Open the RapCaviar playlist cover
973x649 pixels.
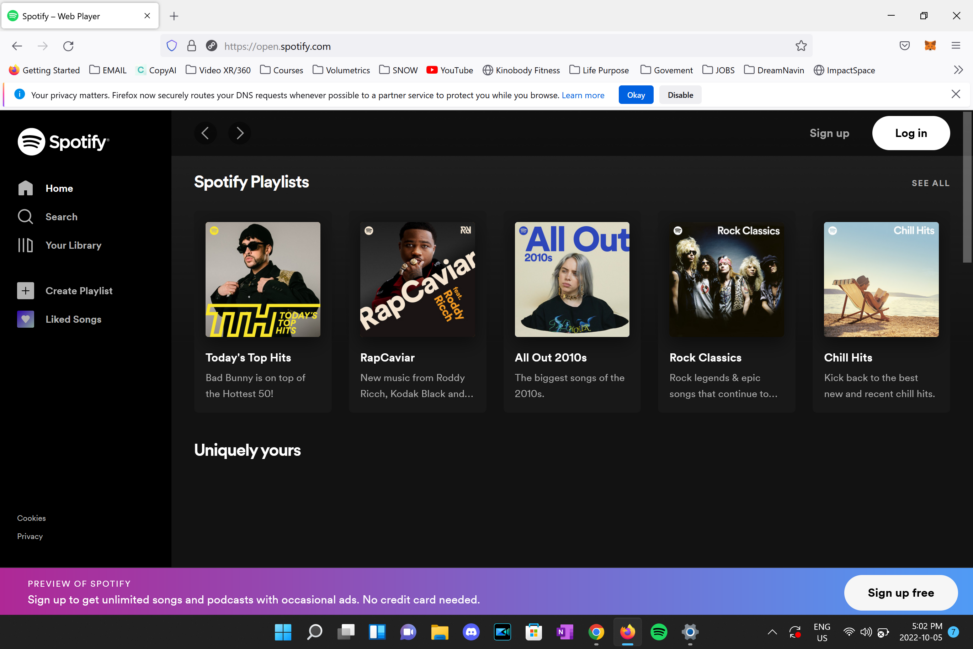click(x=418, y=279)
